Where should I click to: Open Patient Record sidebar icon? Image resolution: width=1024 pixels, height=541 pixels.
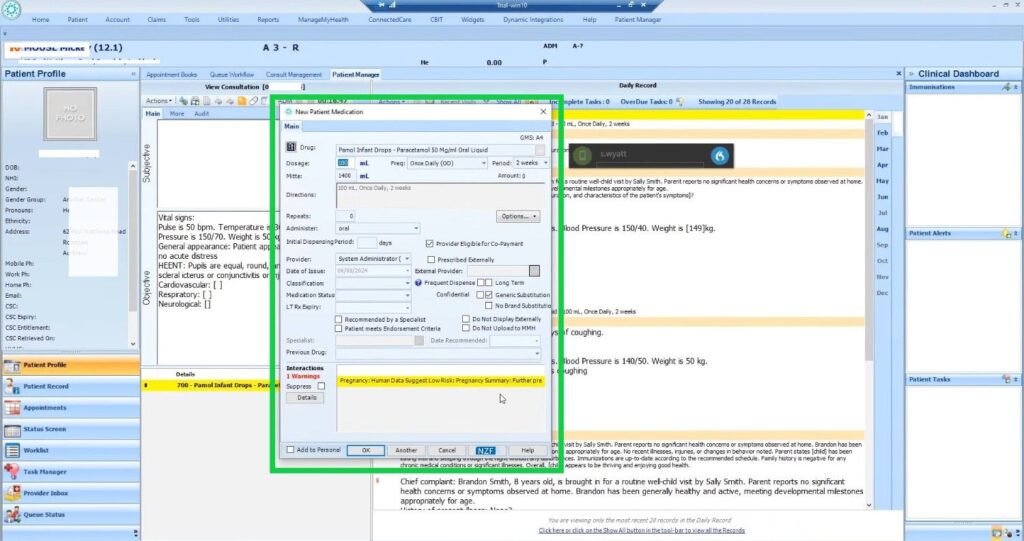pos(12,387)
